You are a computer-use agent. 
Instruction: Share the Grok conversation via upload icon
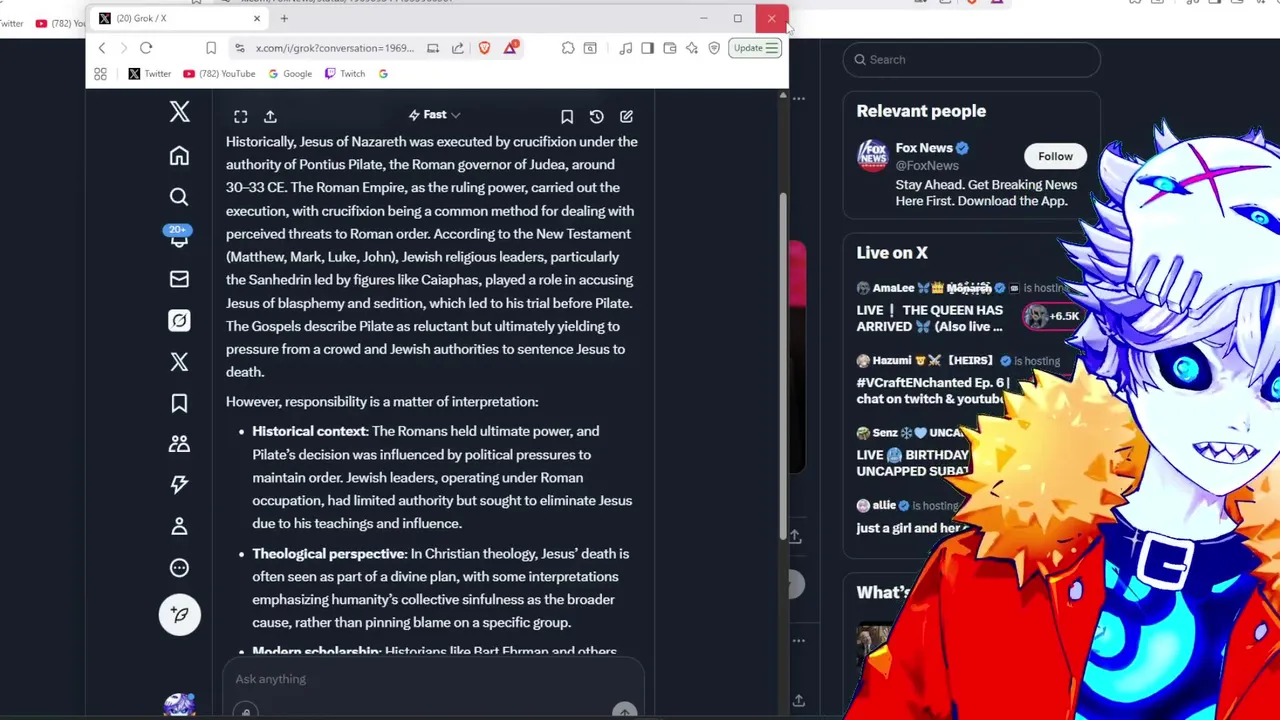[270, 116]
